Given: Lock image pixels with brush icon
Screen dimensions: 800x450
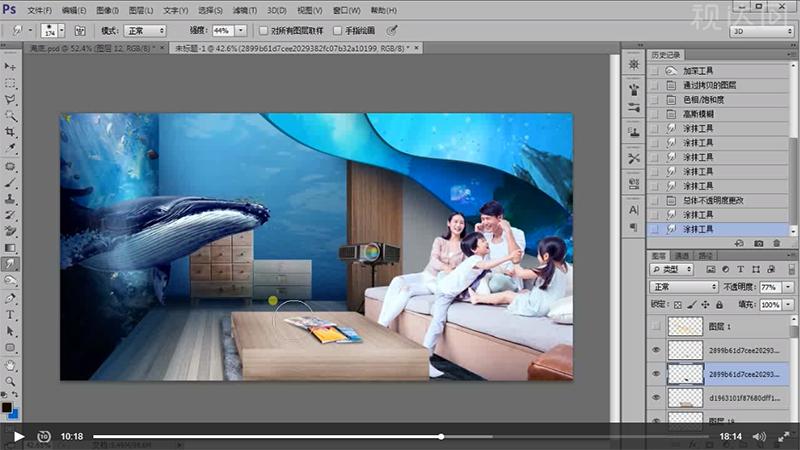Looking at the screenshot, I should click(691, 305).
